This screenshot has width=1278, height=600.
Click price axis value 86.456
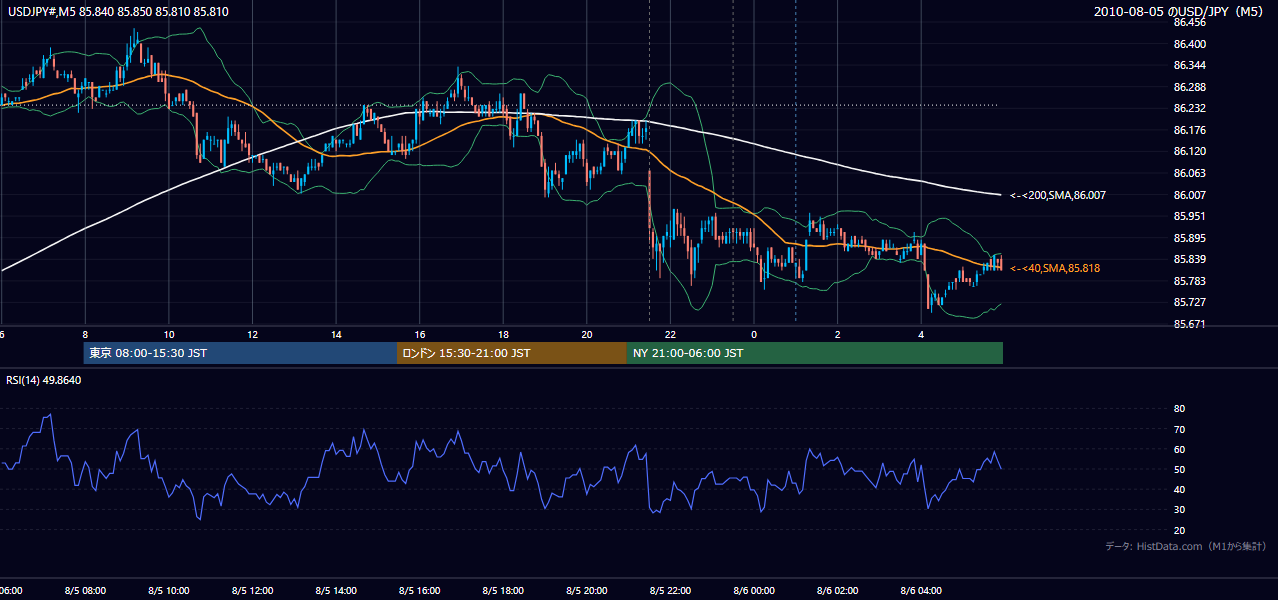click(x=1190, y=22)
